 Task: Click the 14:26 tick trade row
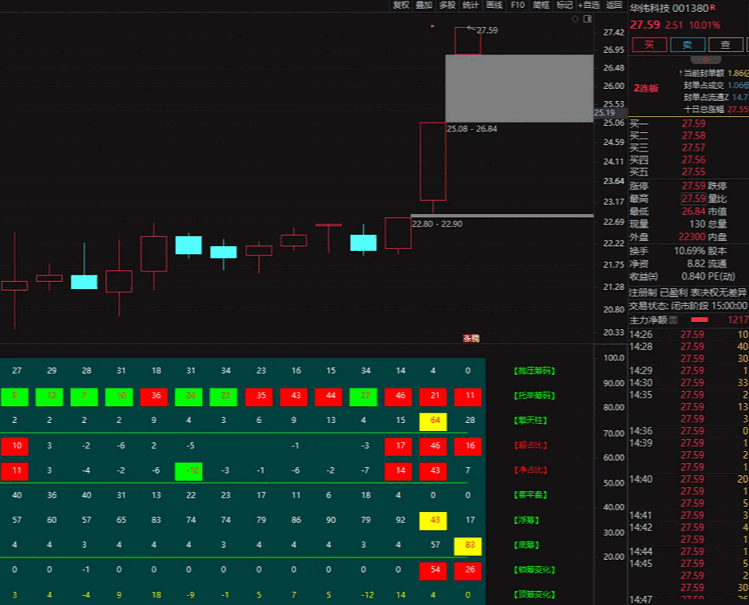tap(688, 335)
